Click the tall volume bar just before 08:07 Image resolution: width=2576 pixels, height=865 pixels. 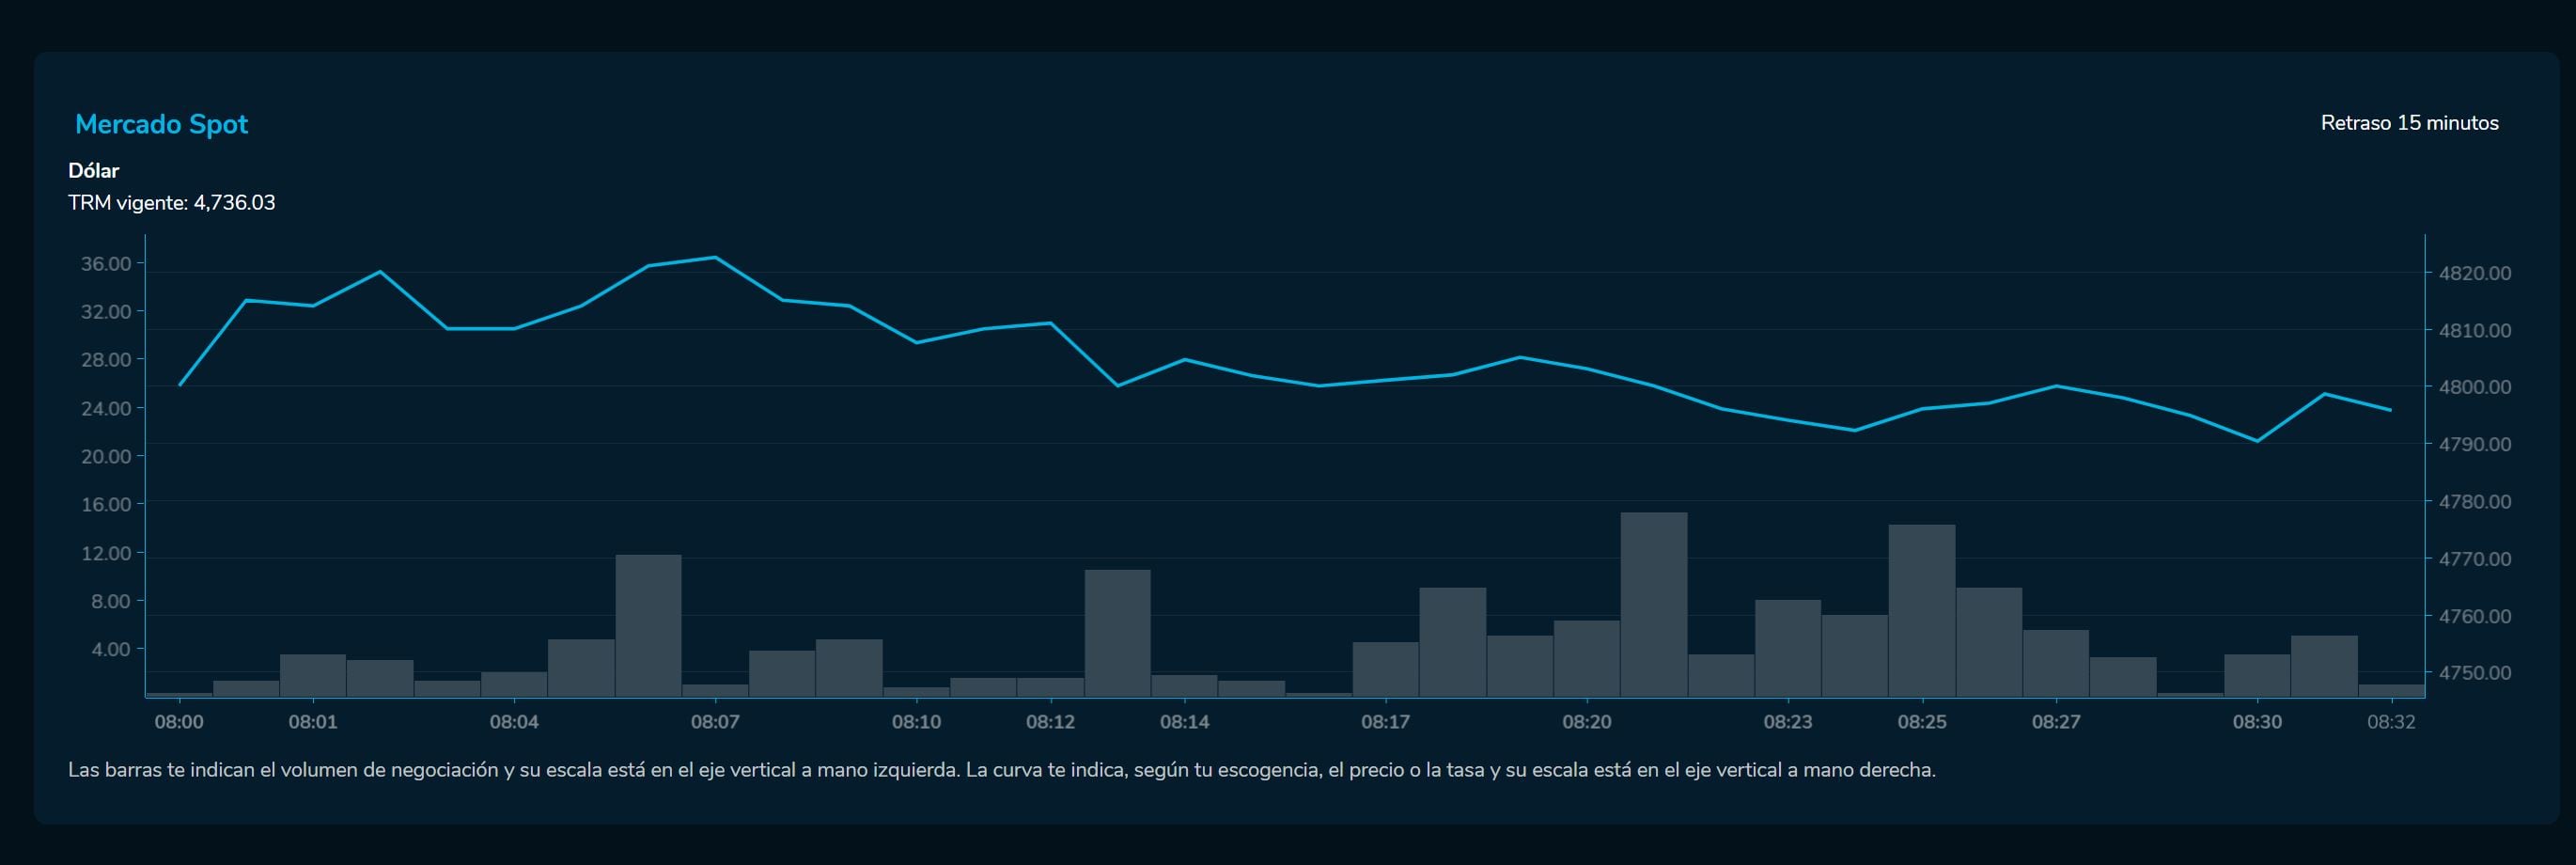tap(648, 625)
